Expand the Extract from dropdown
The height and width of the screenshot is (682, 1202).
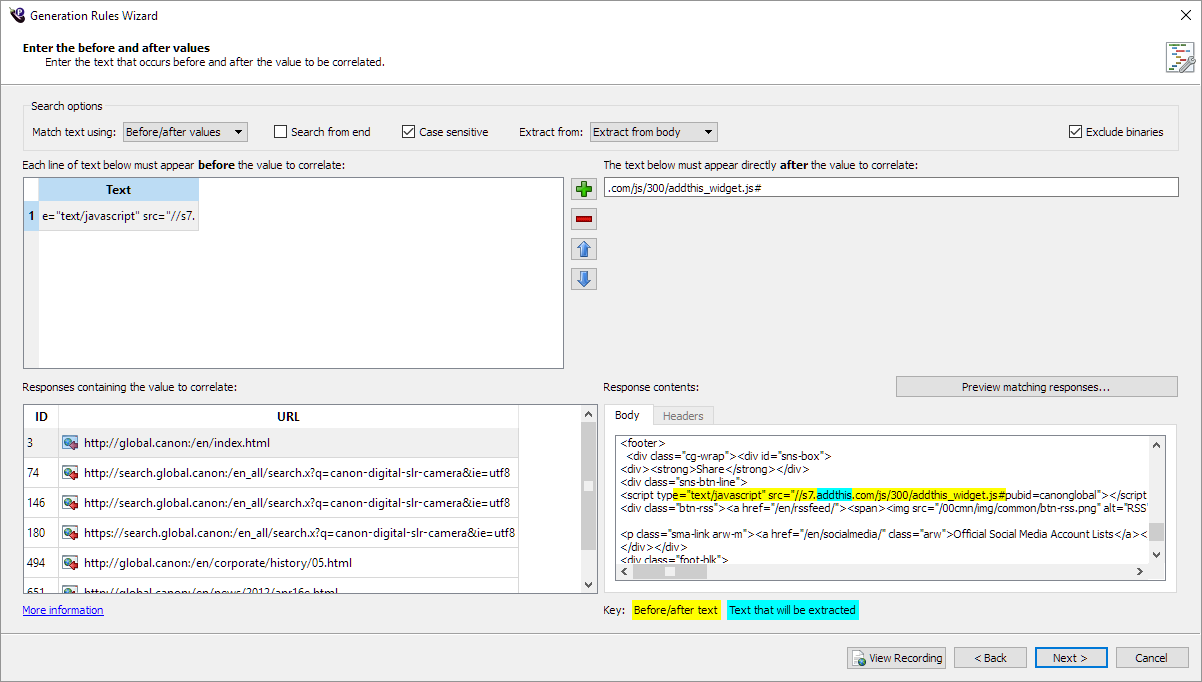click(x=653, y=132)
